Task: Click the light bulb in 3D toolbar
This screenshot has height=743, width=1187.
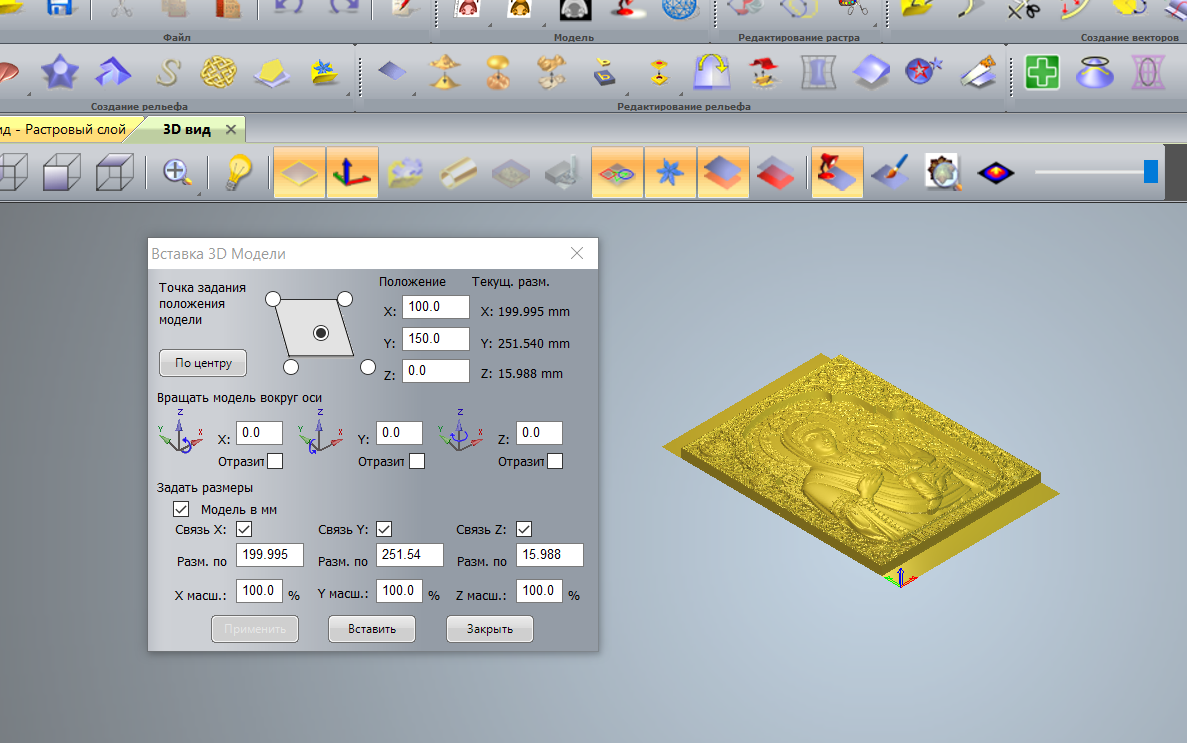Action: [x=238, y=173]
